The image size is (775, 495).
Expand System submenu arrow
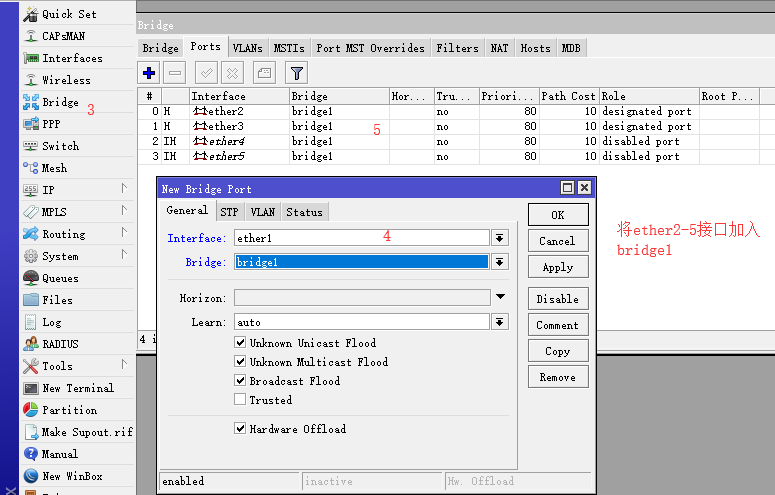coord(124,255)
